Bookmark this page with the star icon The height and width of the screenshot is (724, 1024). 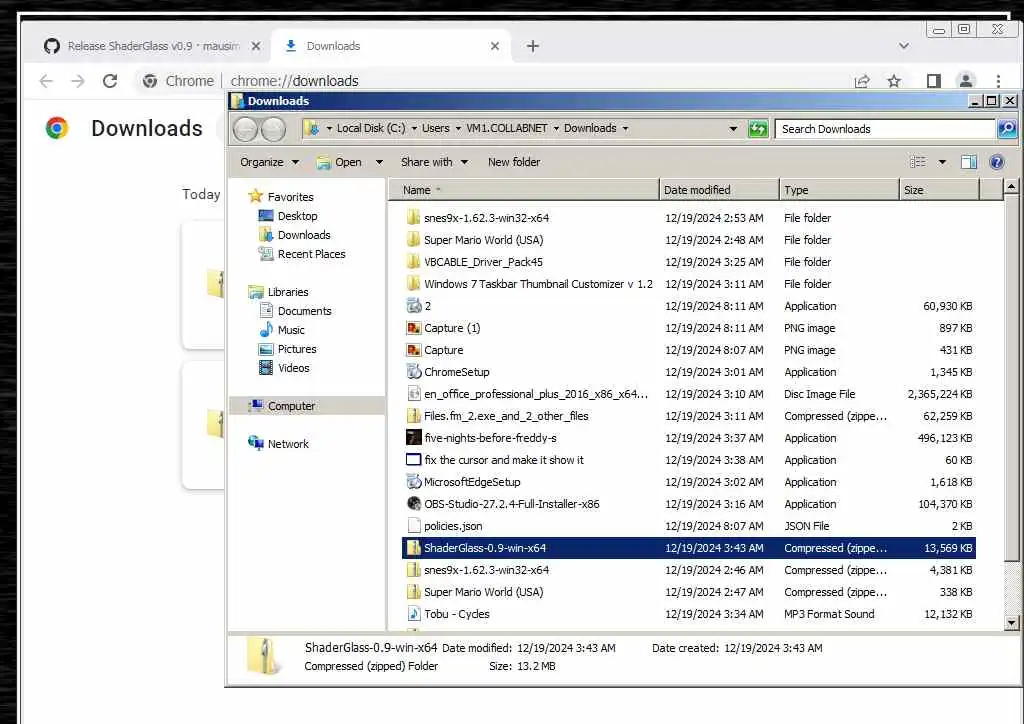pos(894,81)
